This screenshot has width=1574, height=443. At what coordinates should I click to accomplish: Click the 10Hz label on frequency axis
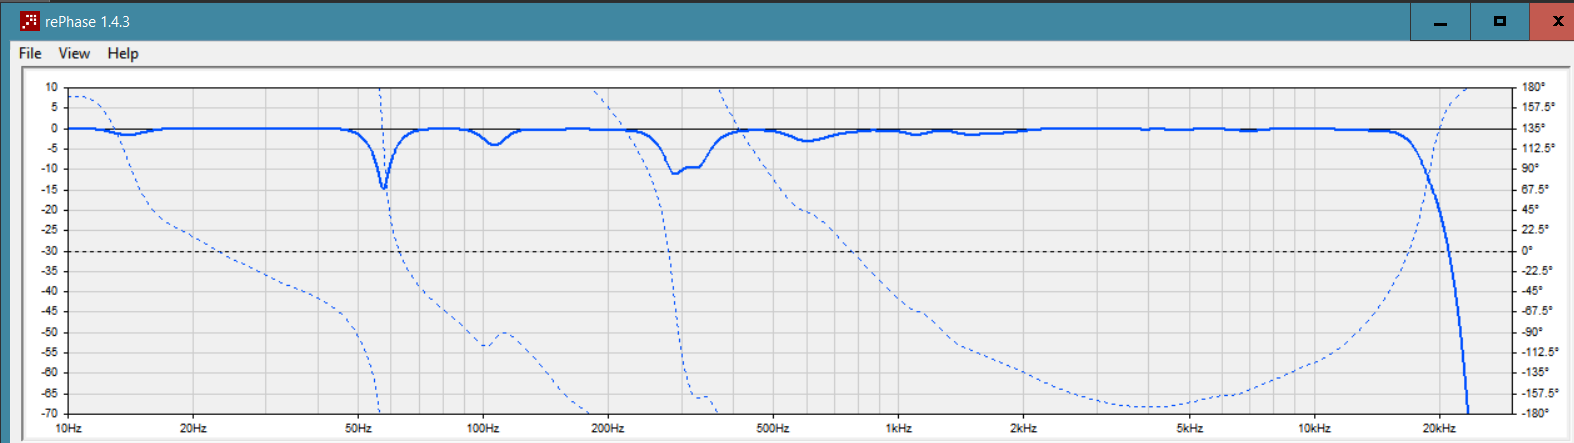click(68, 428)
